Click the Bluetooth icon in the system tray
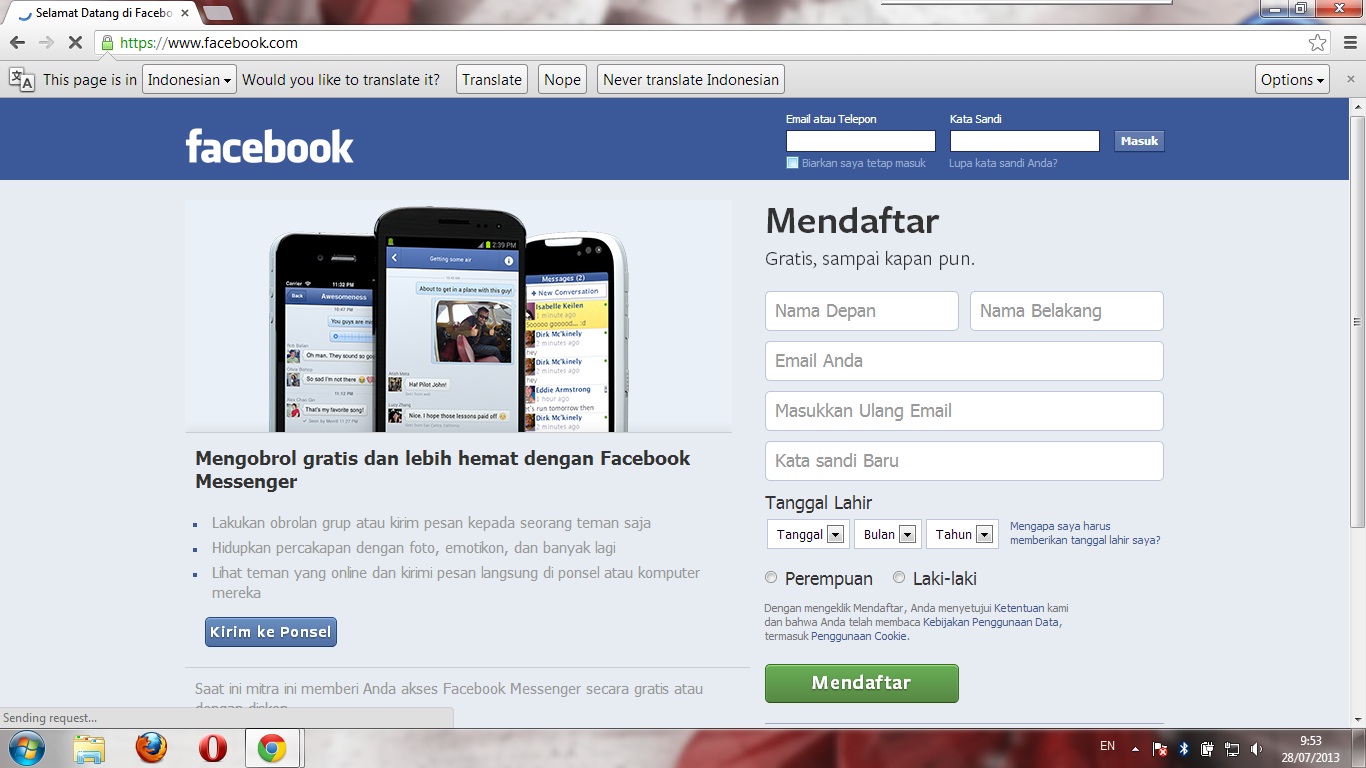The width and height of the screenshot is (1366, 768). tap(1184, 747)
